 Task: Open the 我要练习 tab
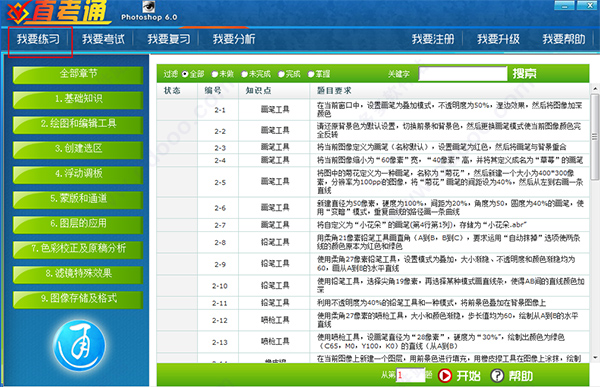38,39
